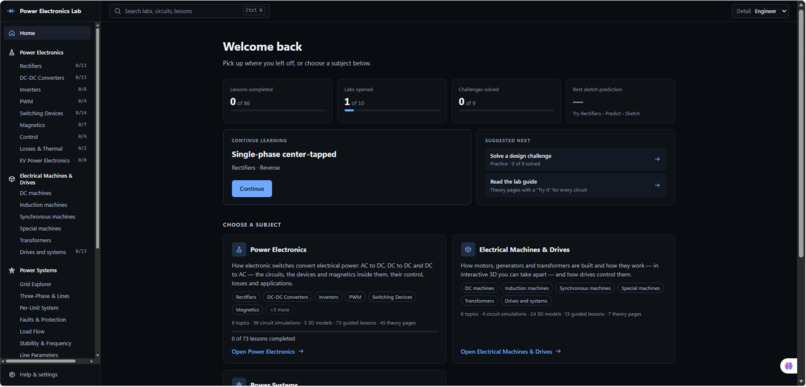Click the floating assistant icon at bottom right
The width and height of the screenshot is (806, 387).
[x=789, y=366]
